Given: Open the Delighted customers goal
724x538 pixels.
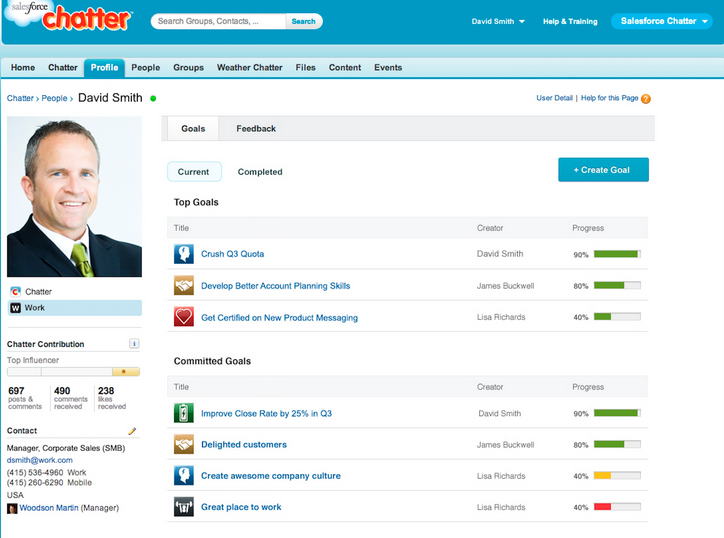Looking at the screenshot, I should [x=244, y=444].
